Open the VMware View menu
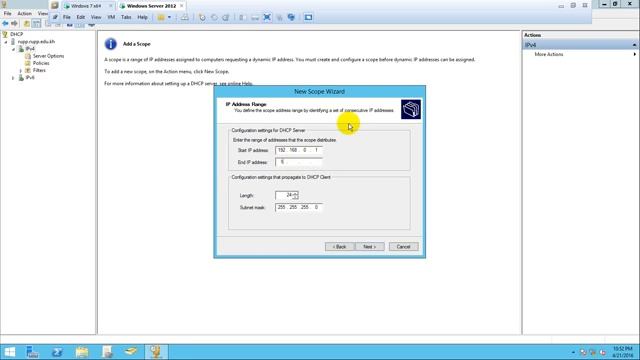Image resolution: width=640 pixels, height=360 pixels. pos(96,17)
